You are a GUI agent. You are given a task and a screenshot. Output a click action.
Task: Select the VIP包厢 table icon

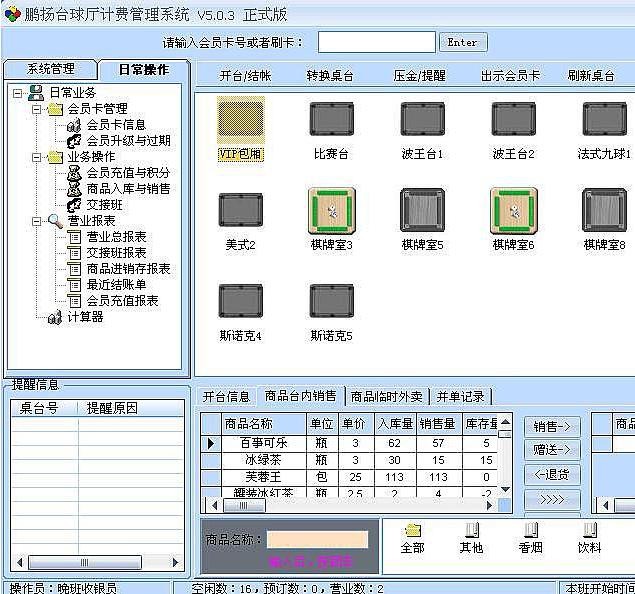[240, 122]
